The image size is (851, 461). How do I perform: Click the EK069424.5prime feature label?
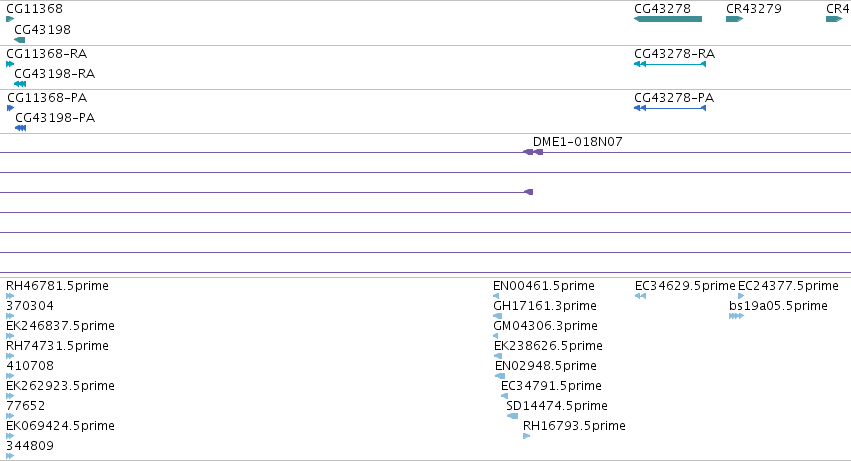click(x=60, y=426)
